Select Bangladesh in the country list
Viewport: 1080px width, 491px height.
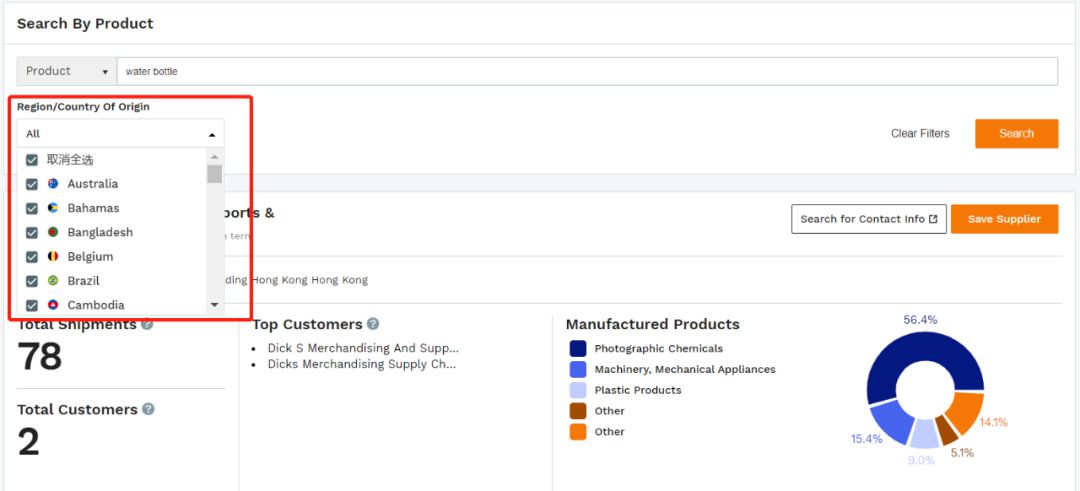click(x=100, y=232)
